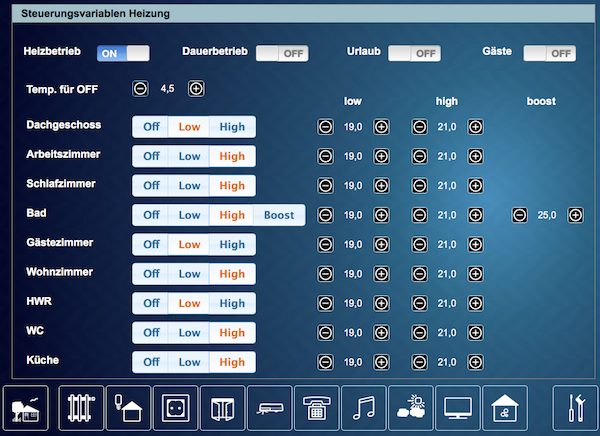
Task: Decrease WC low temperature
Action: 326,333
